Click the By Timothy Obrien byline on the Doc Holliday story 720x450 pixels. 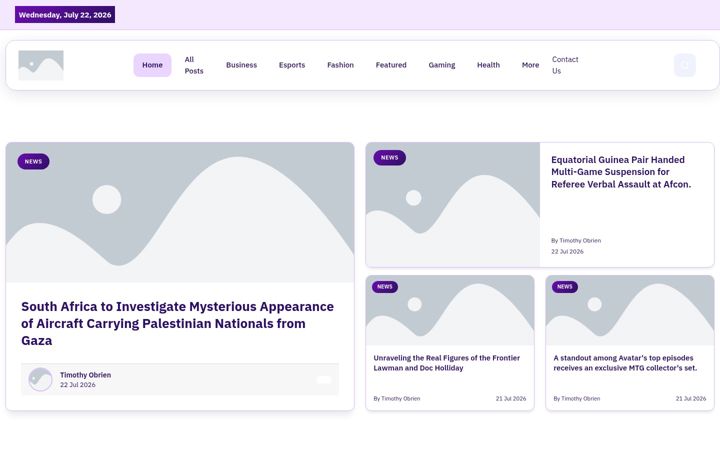(x=397, y=399)
